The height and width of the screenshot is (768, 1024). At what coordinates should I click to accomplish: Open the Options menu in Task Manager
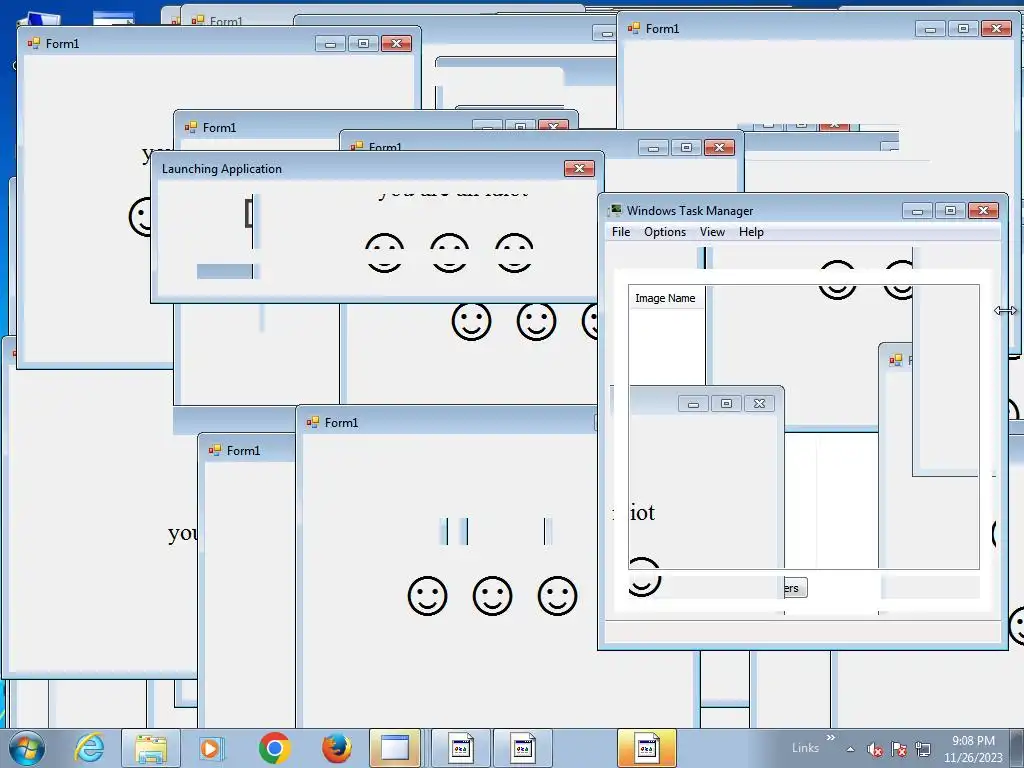(665, 232)
